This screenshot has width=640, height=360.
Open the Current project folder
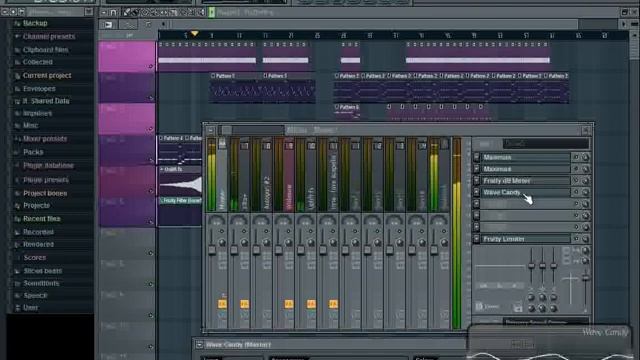point(47,76)
